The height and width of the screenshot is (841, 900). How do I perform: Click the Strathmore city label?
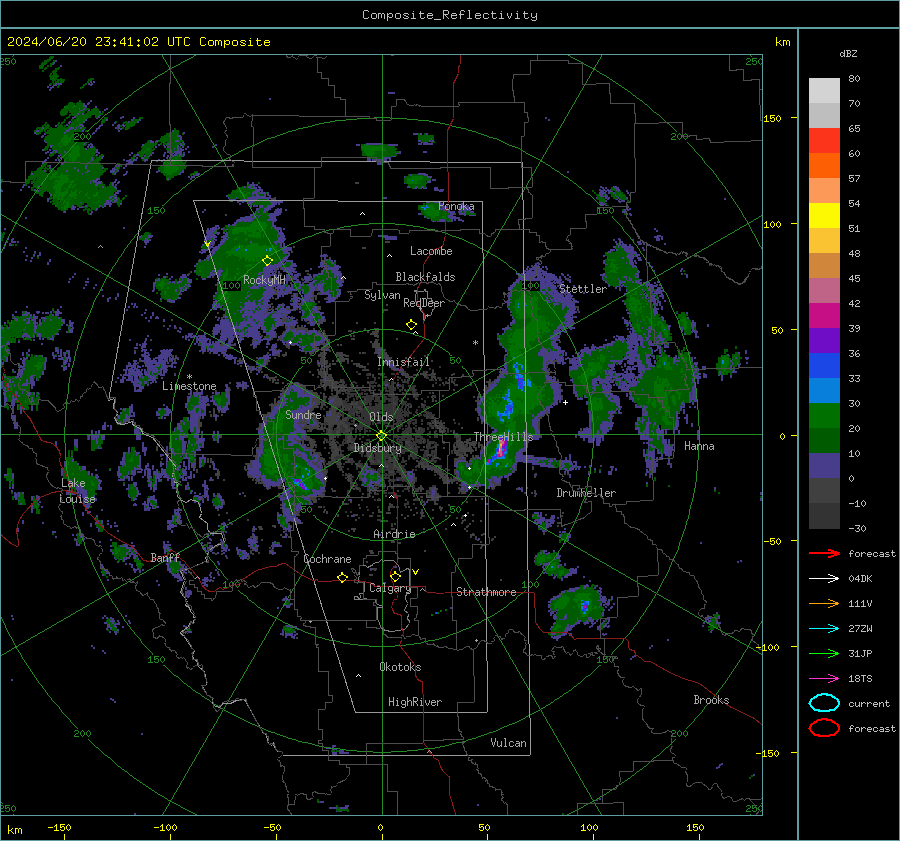point(486,592)
